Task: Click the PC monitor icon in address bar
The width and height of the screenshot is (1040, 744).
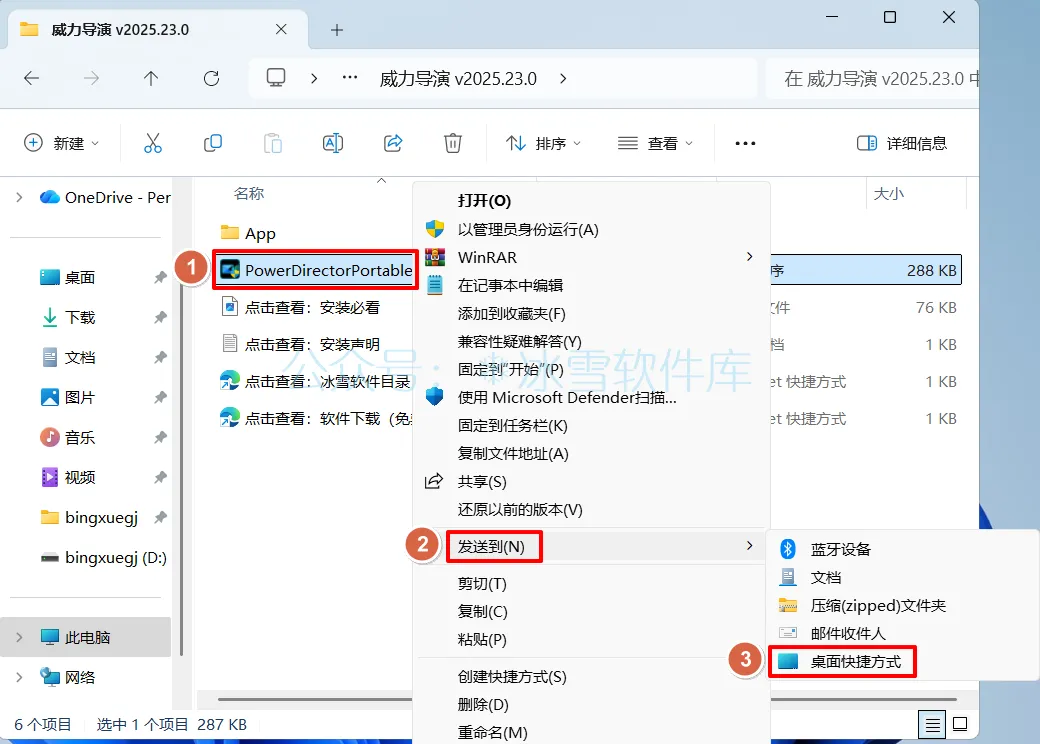Action: (x=276, y=78)
